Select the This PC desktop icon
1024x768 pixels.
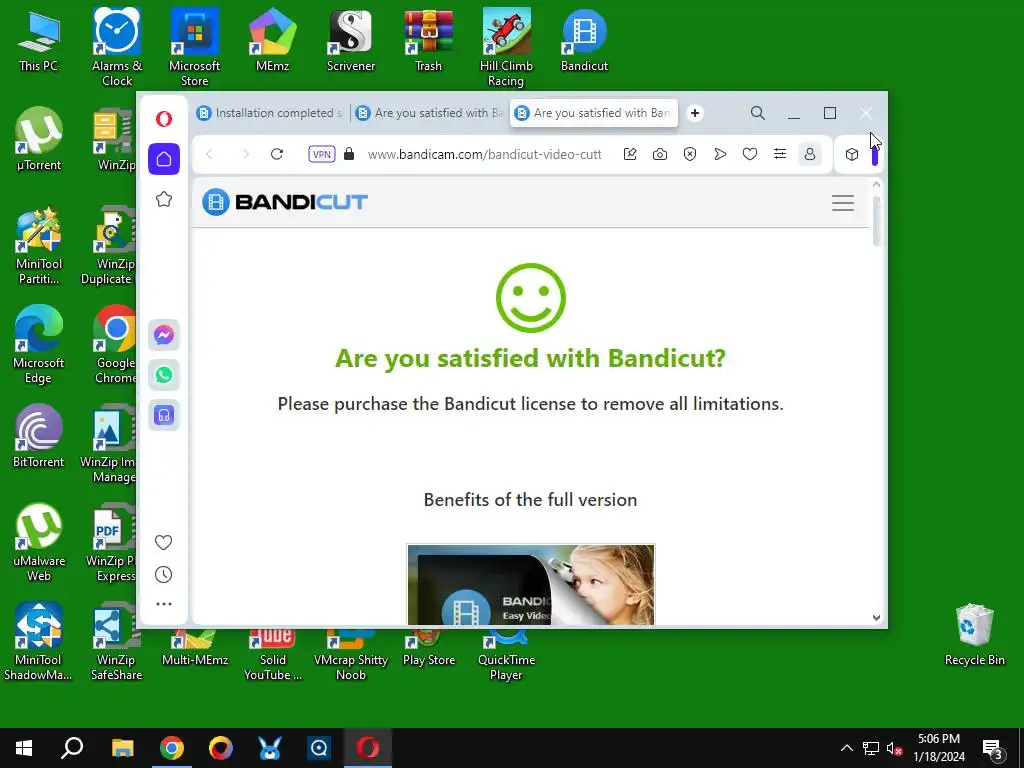(39, 40)
